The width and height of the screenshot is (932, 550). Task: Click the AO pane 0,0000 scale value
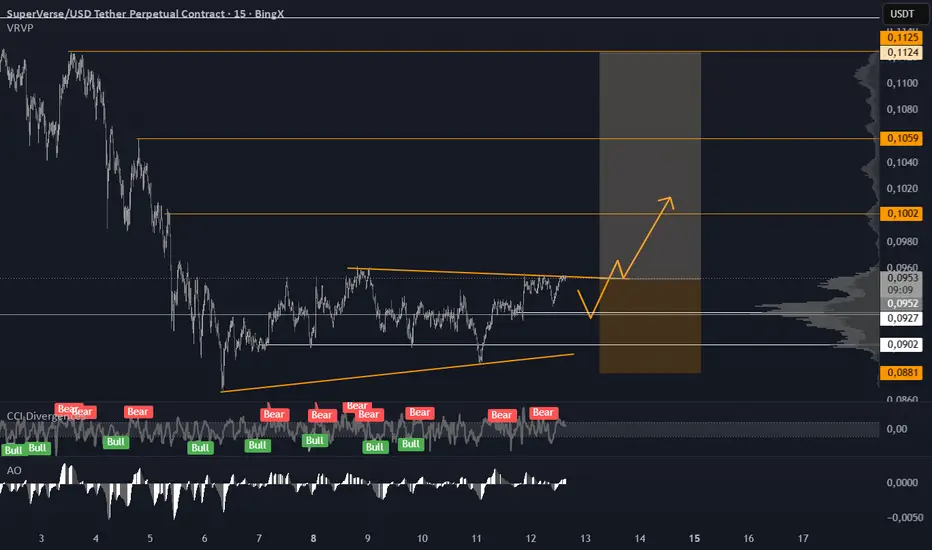(x=902, y=482)
